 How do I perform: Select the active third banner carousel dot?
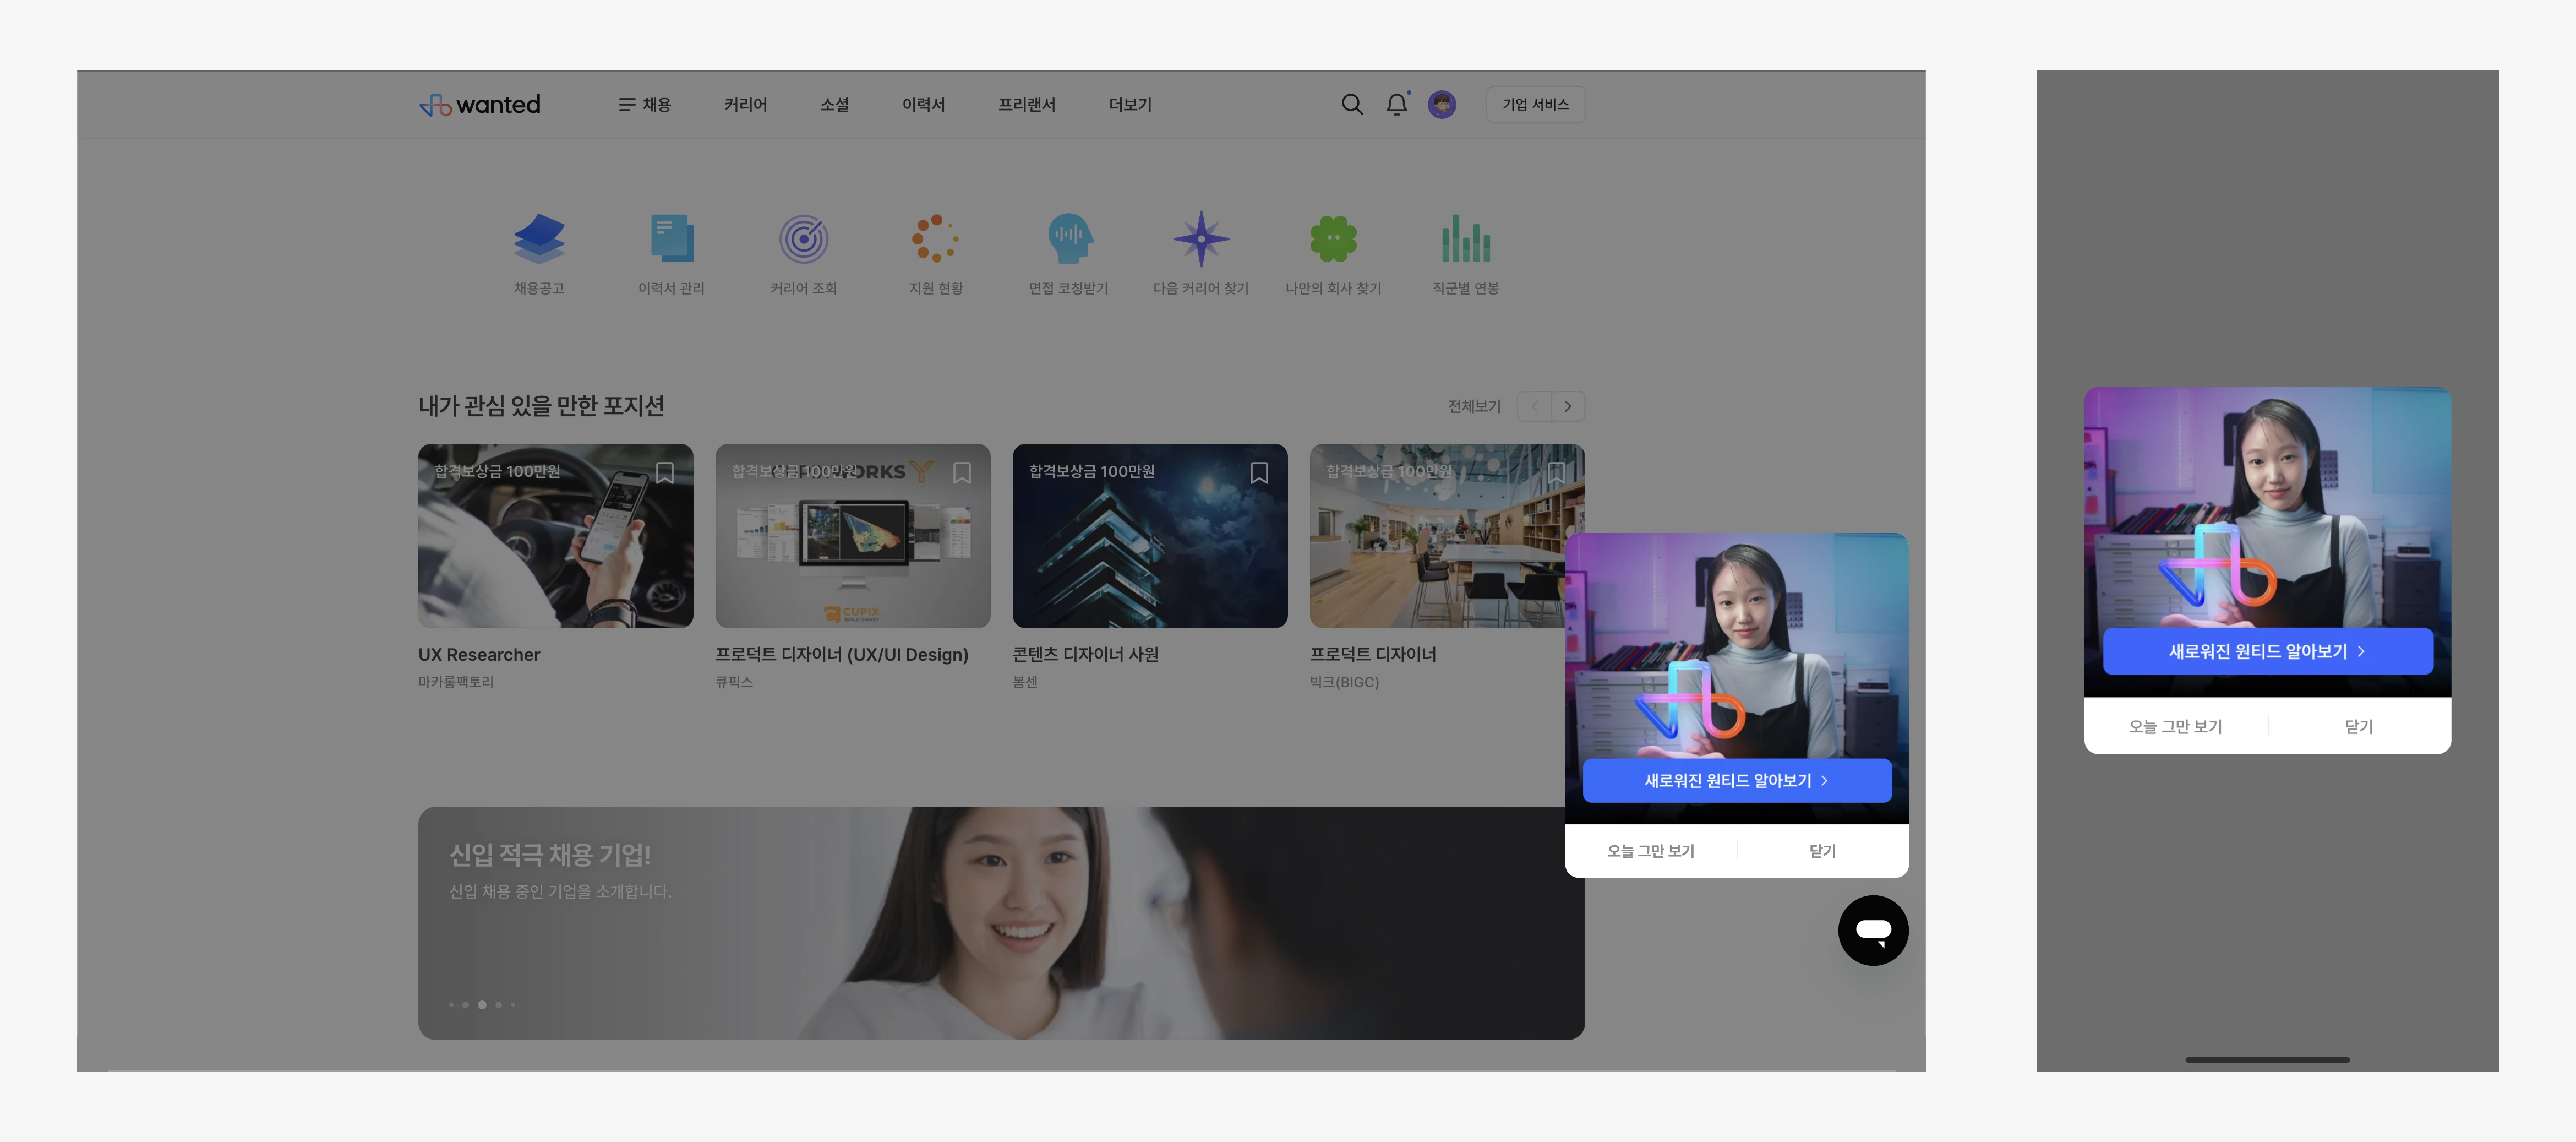coord(482,1004)
